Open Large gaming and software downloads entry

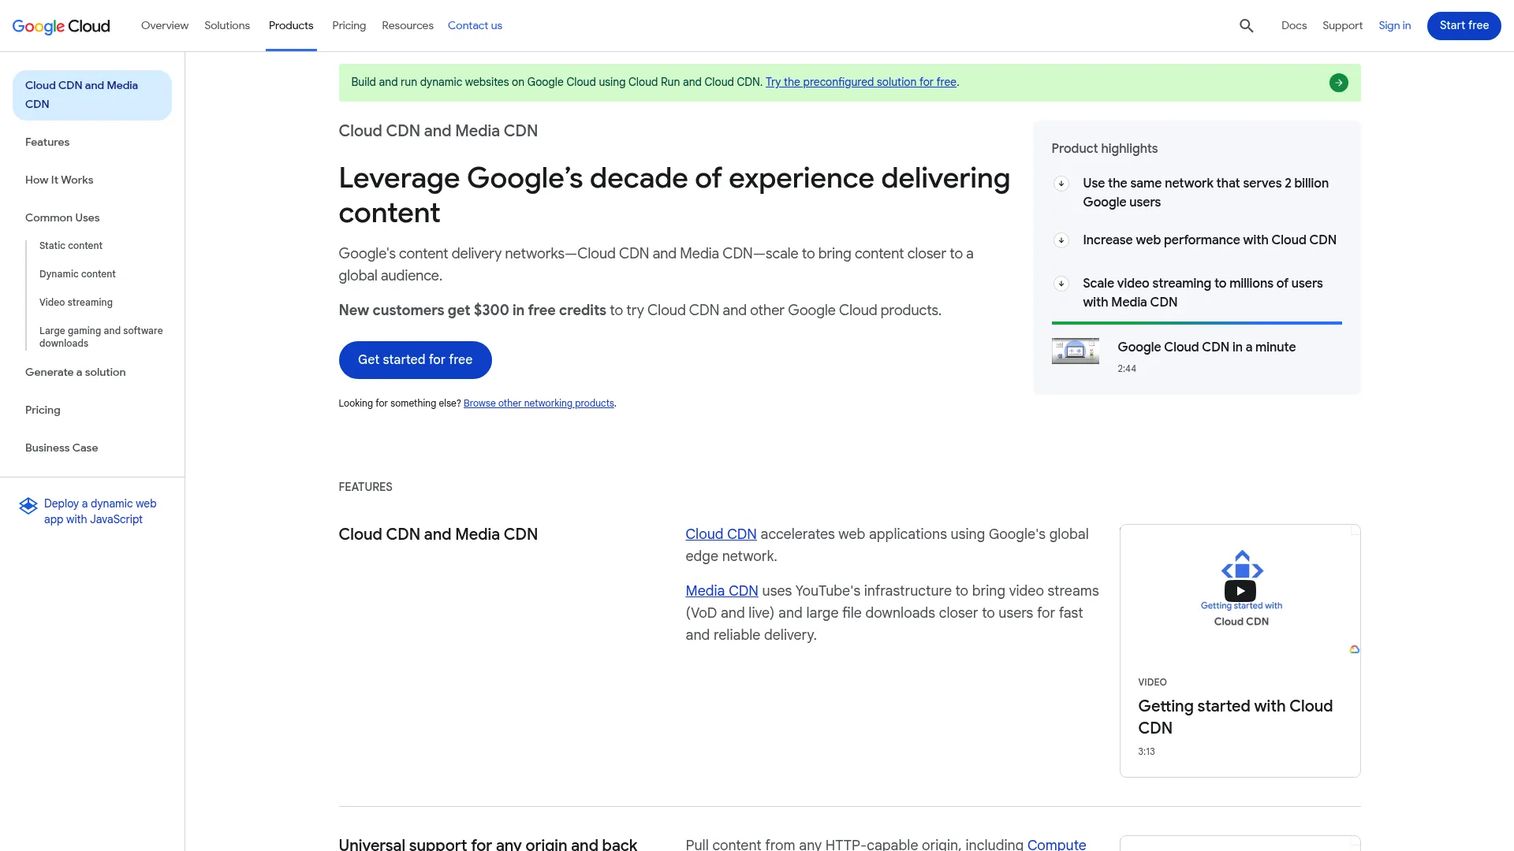click(101, 337)
